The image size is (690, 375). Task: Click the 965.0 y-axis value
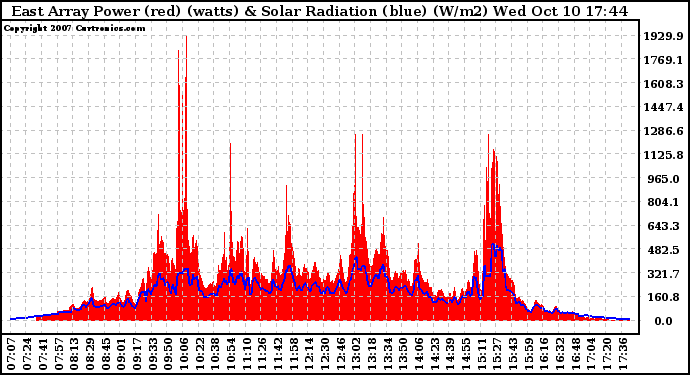tap(664, 179)
